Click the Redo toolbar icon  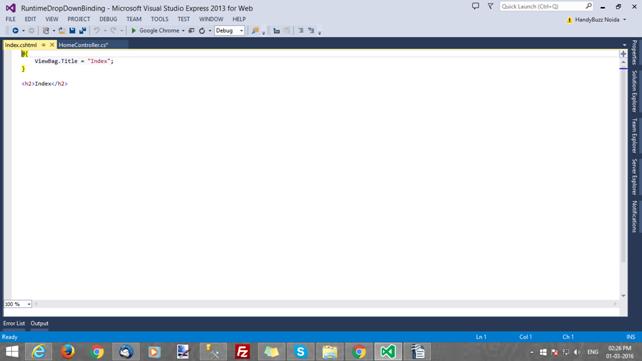click(x=113, y=31)
